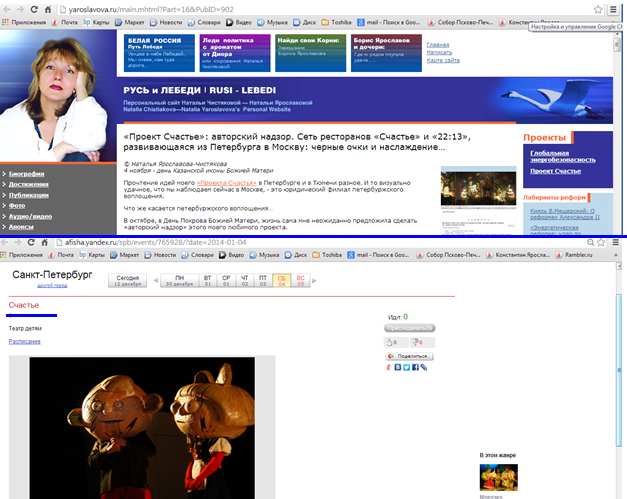The width and height of the screenshot is (627, 499).
Task: Show the earlier week with the left calendar arrow
Action: 156,280
